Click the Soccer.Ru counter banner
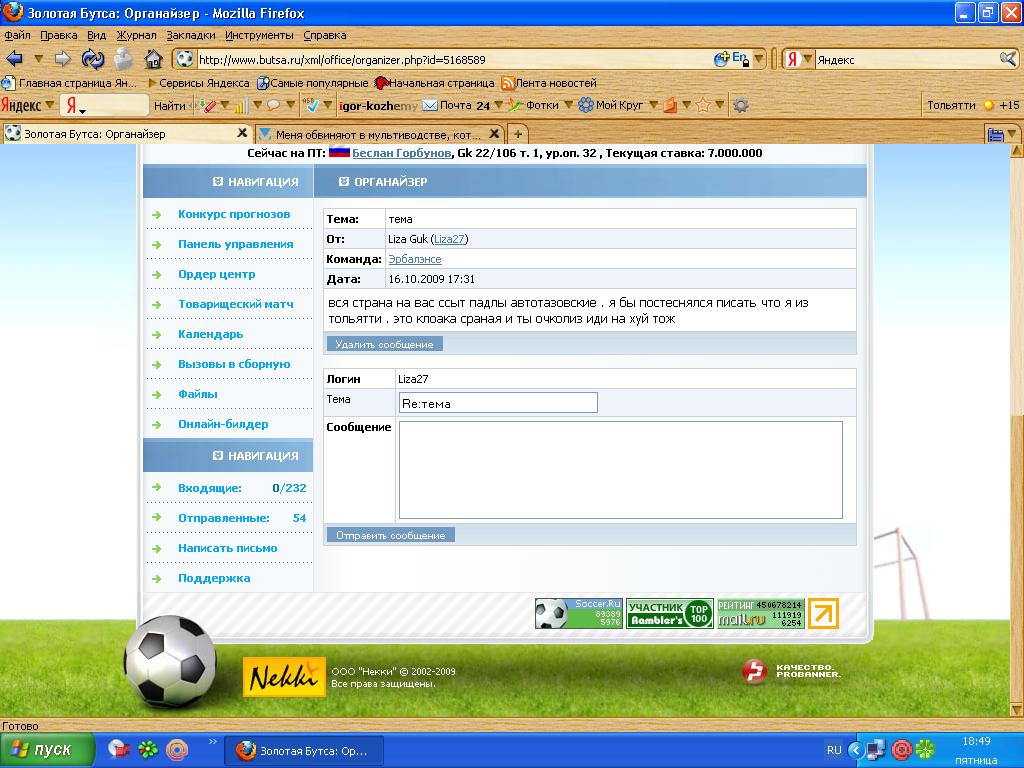 (579, 614)
